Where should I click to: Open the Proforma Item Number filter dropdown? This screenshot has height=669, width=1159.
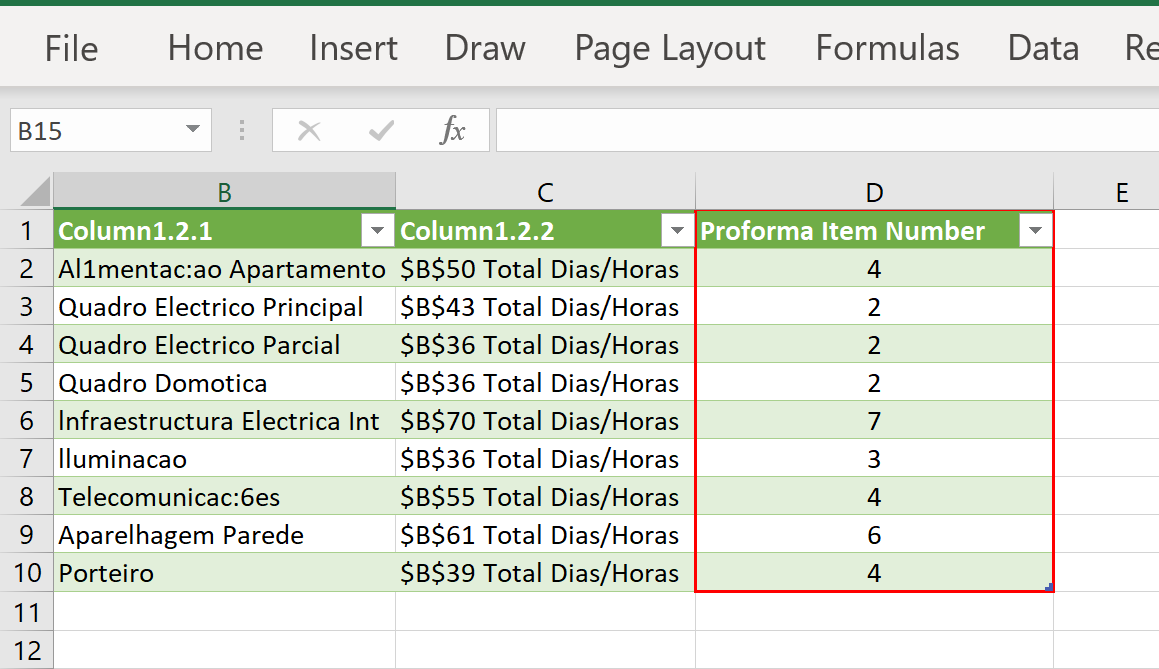coord(1034,232)
